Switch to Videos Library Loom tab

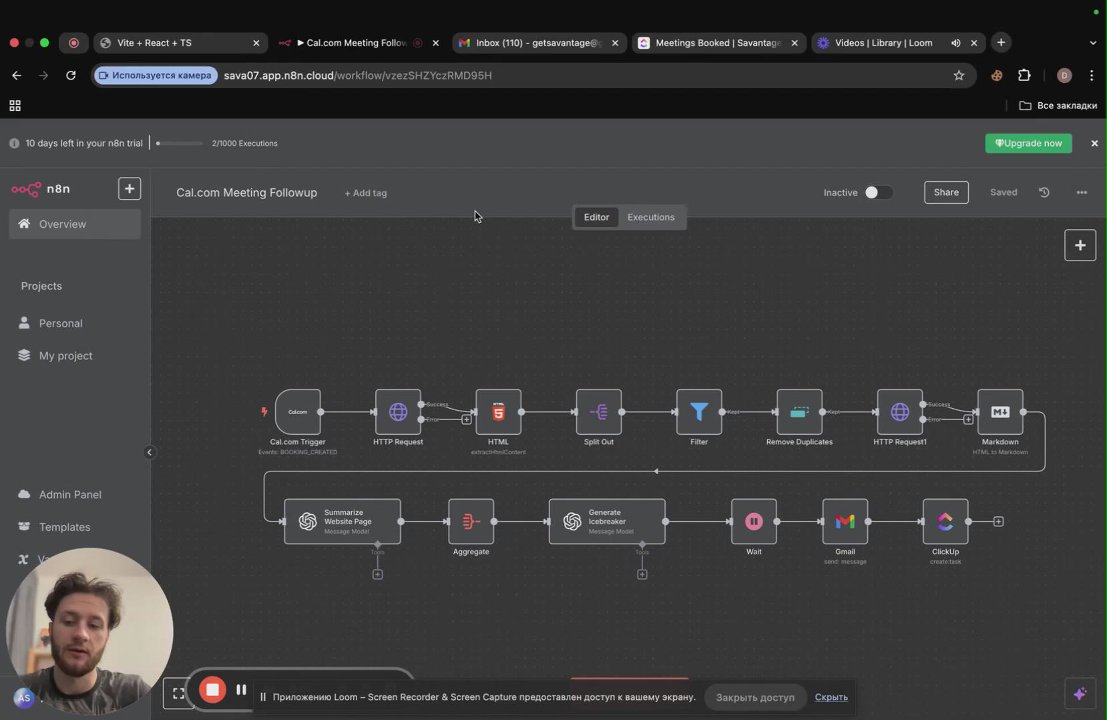[x=897, y=43]
